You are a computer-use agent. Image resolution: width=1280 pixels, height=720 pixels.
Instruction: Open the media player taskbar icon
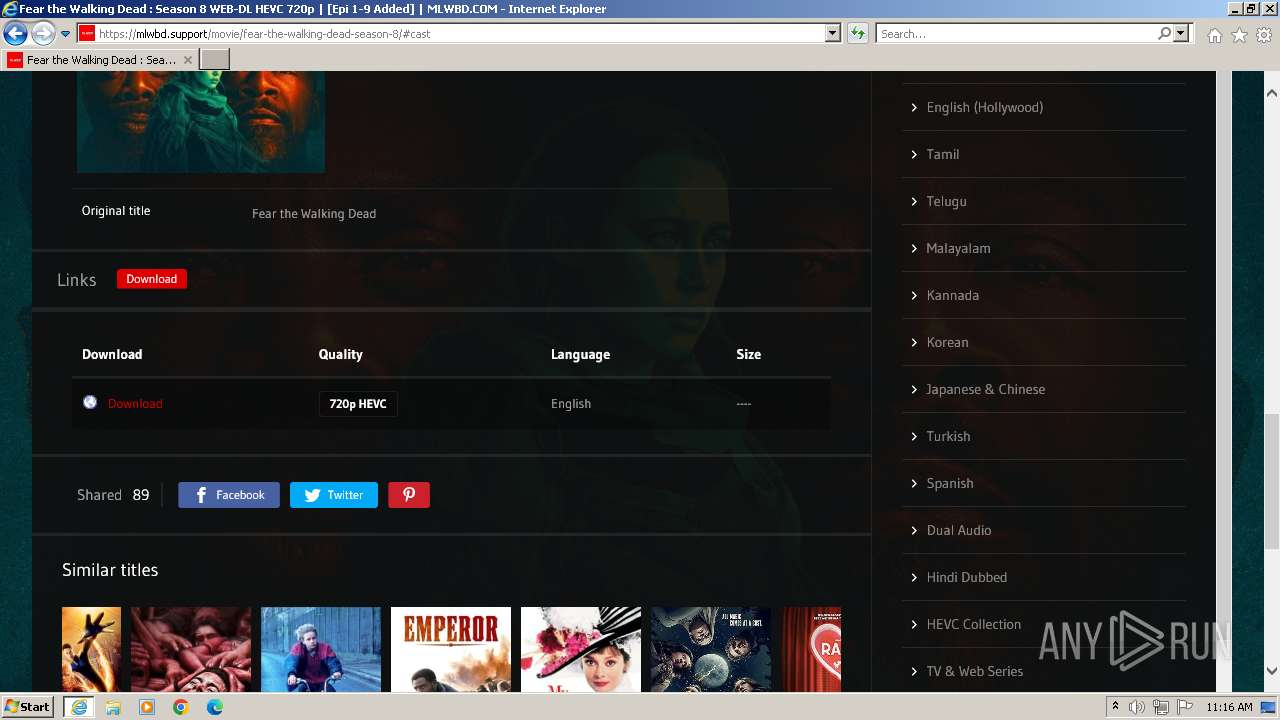pyautogui.click(x=147, y=707)
